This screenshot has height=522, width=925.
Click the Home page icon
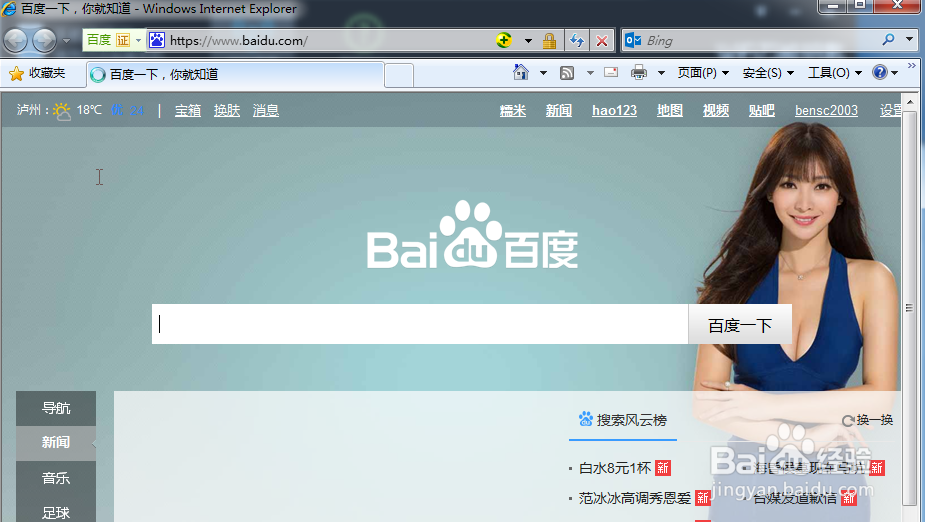click(521, 73)
